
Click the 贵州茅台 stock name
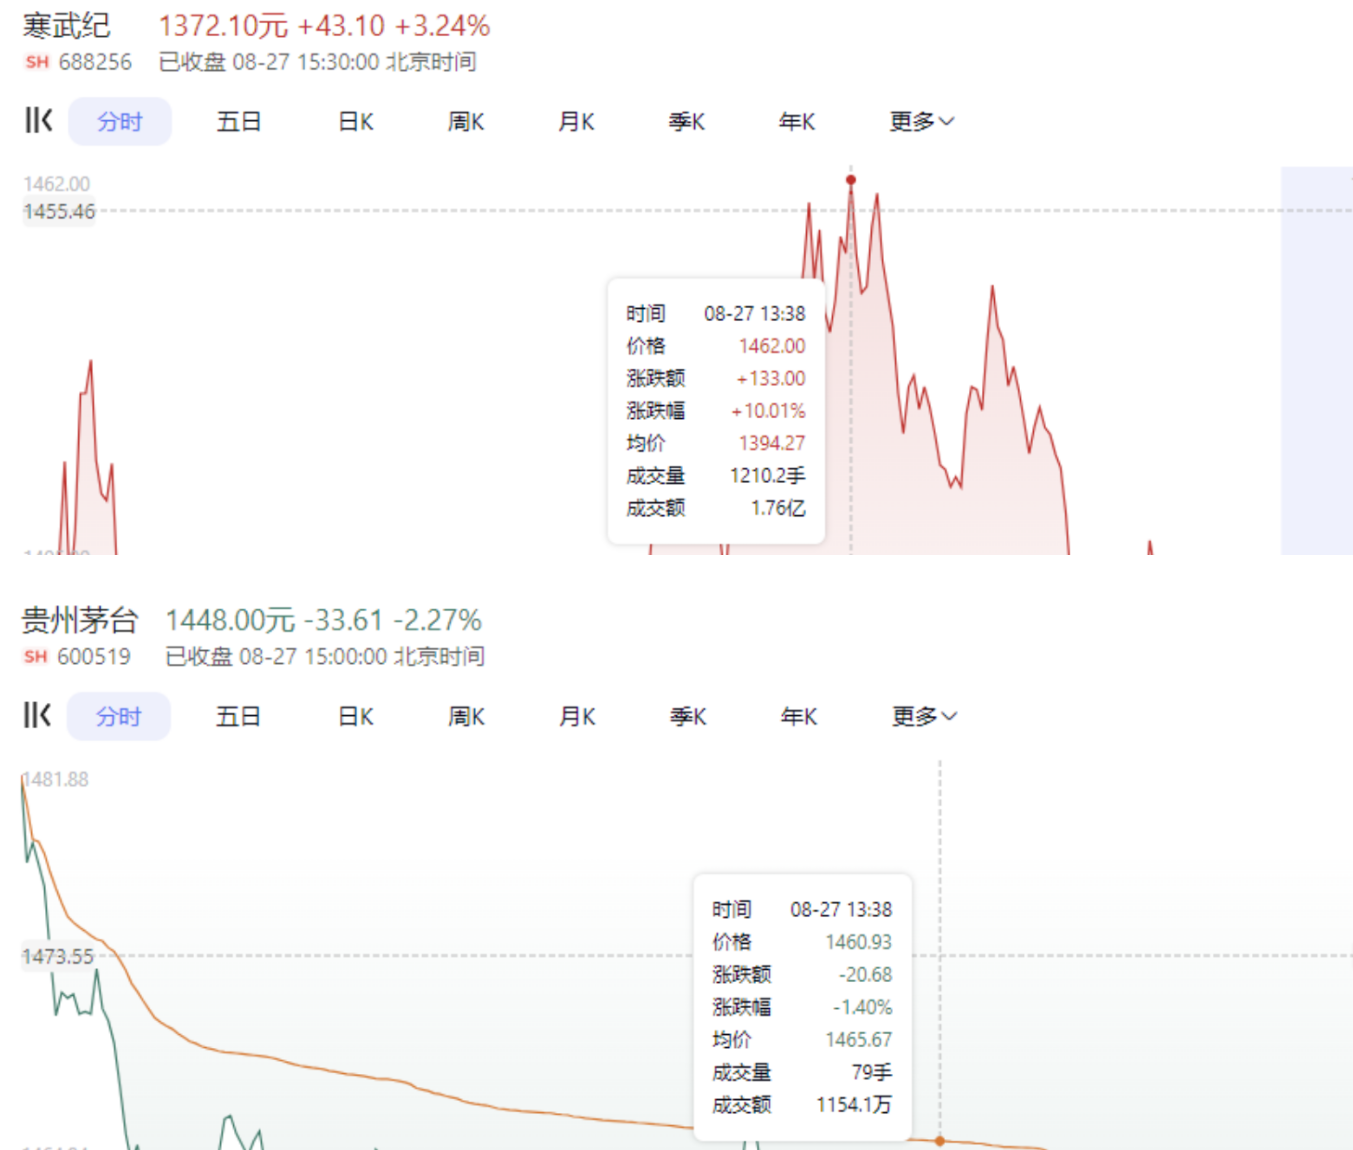tap(80, 620)
